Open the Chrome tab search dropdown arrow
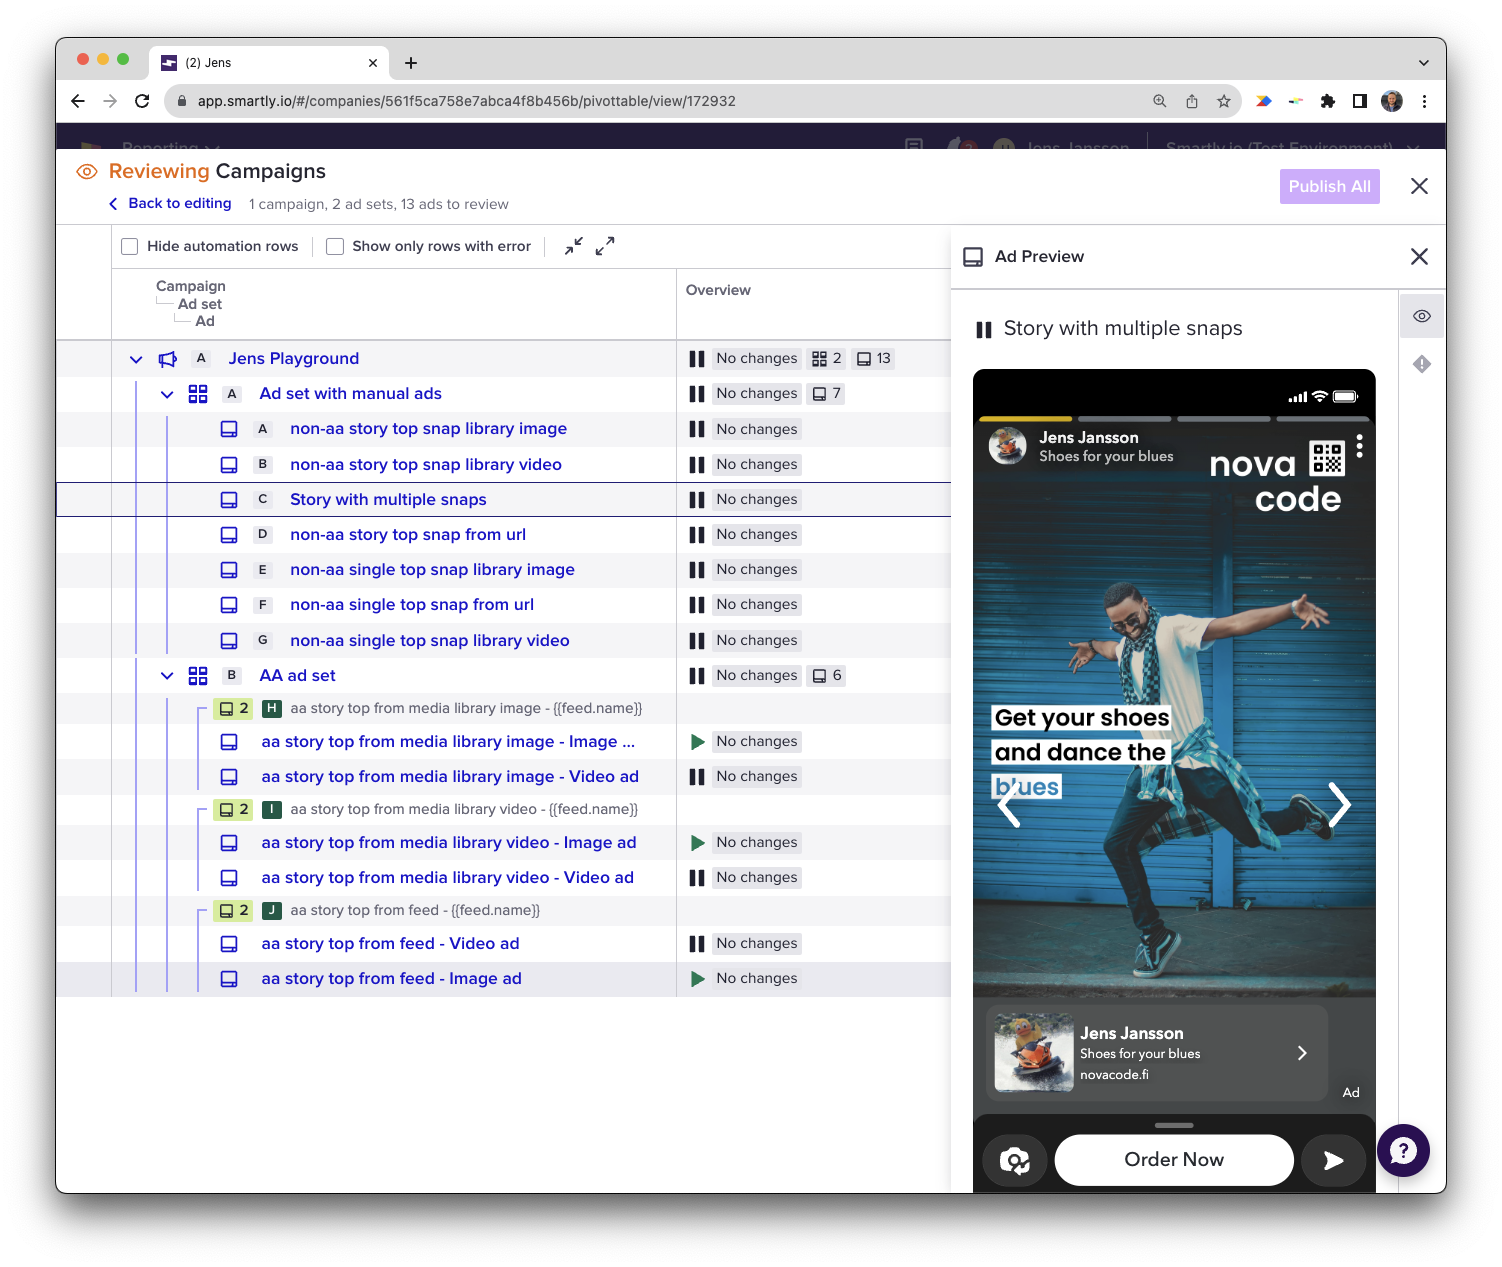1502x1267 pixels. pyautogui.click(x=1423, y=63)
